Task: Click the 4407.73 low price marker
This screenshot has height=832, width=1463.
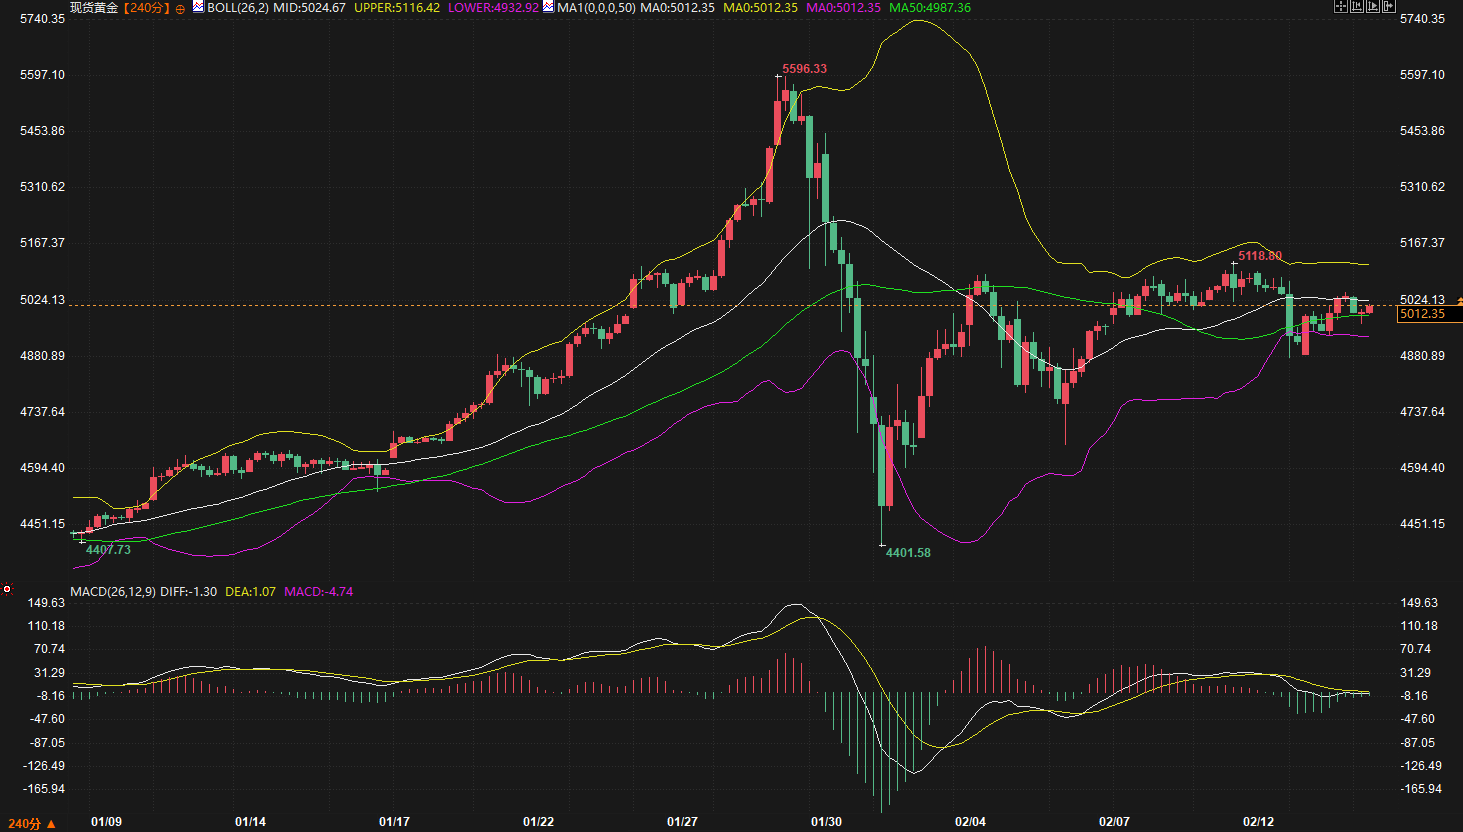Action: point(108,549)
